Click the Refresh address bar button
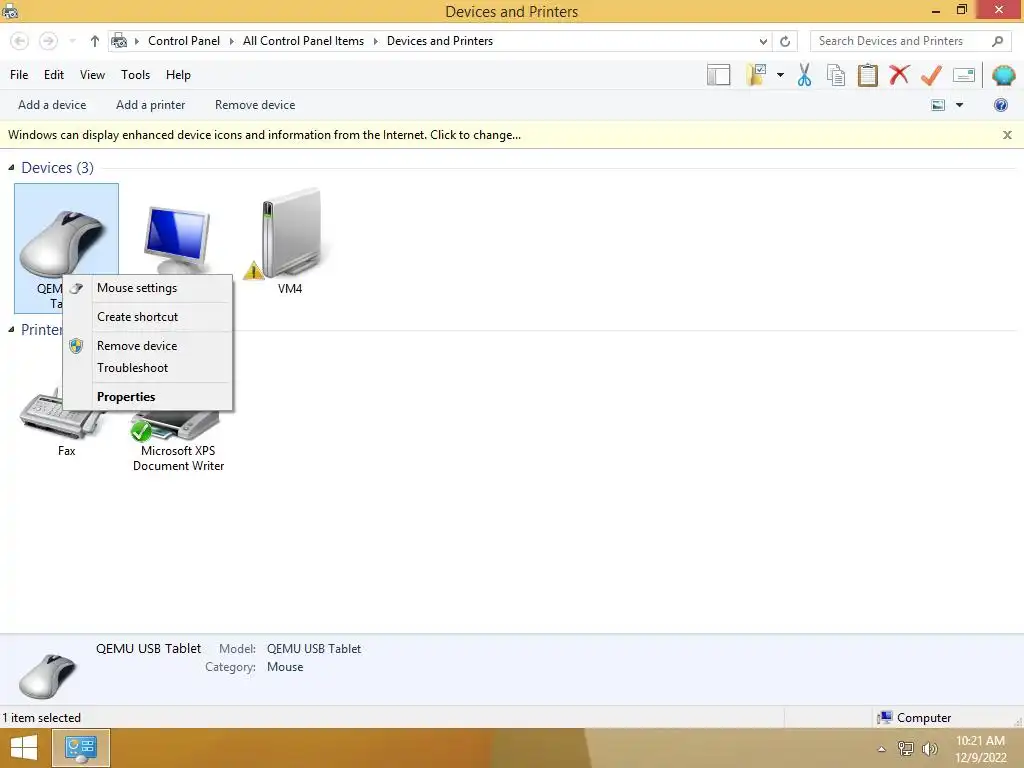This screenshot has height=768, width=1024. coord(785,41)
